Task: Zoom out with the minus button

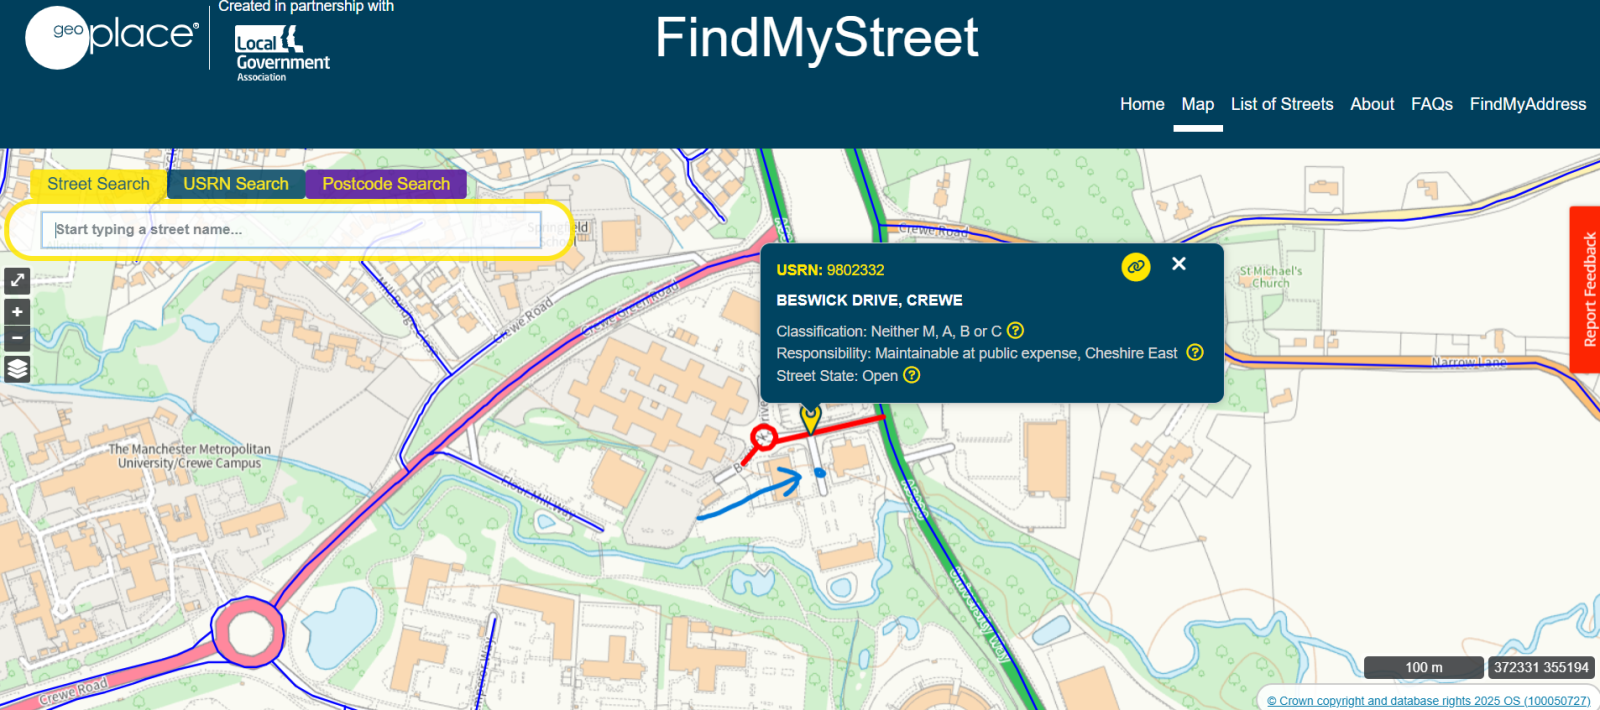Action: pos(17,338)
